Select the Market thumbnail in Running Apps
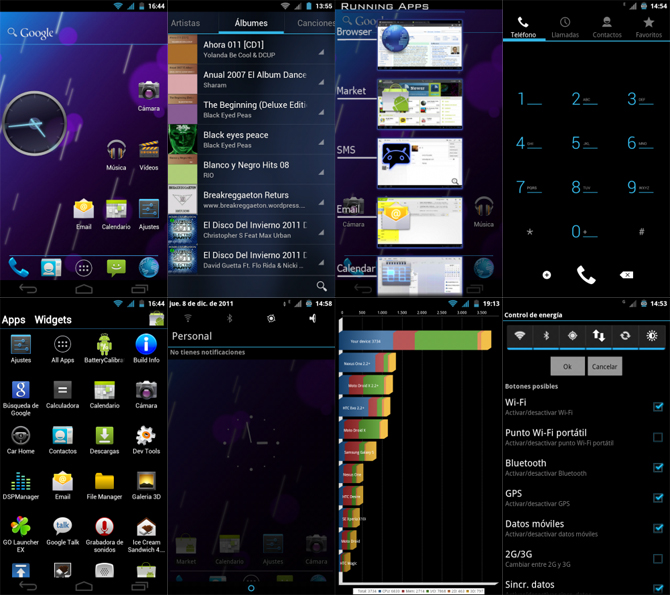670x595 pixels. pos(419,101)
